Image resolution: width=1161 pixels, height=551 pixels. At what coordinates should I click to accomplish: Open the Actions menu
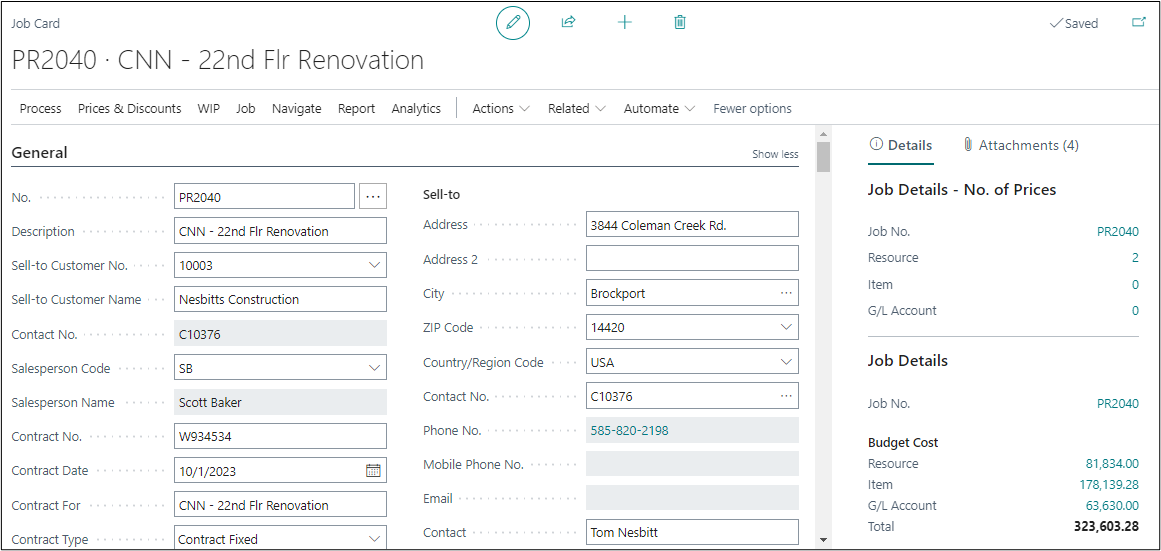501,108
